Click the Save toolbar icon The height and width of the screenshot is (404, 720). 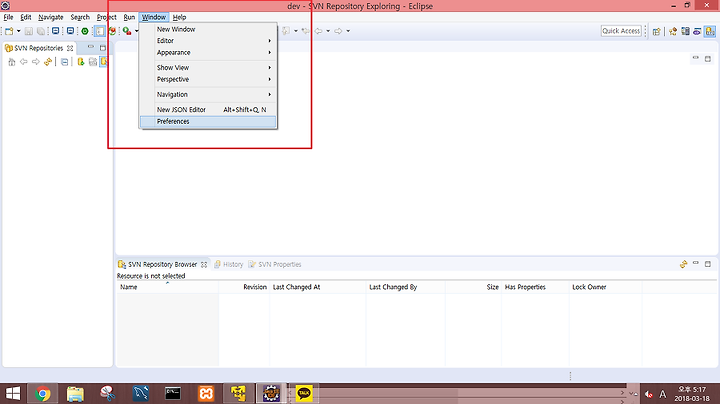click(x=28, y=31)
